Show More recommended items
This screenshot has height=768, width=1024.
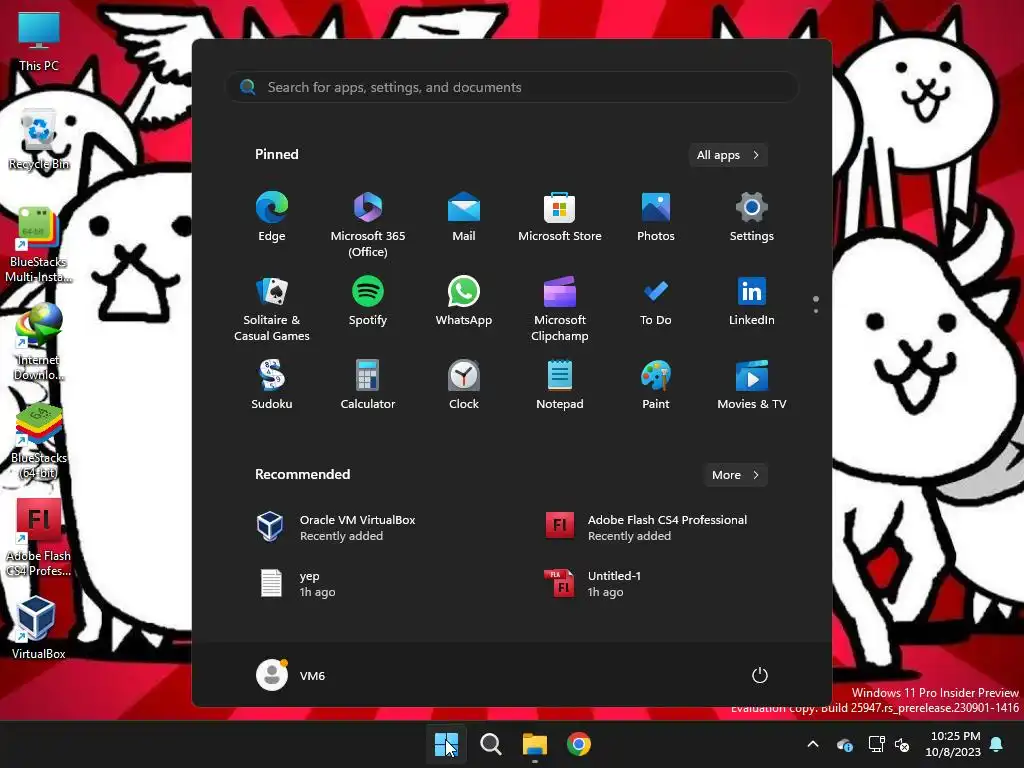735,475
